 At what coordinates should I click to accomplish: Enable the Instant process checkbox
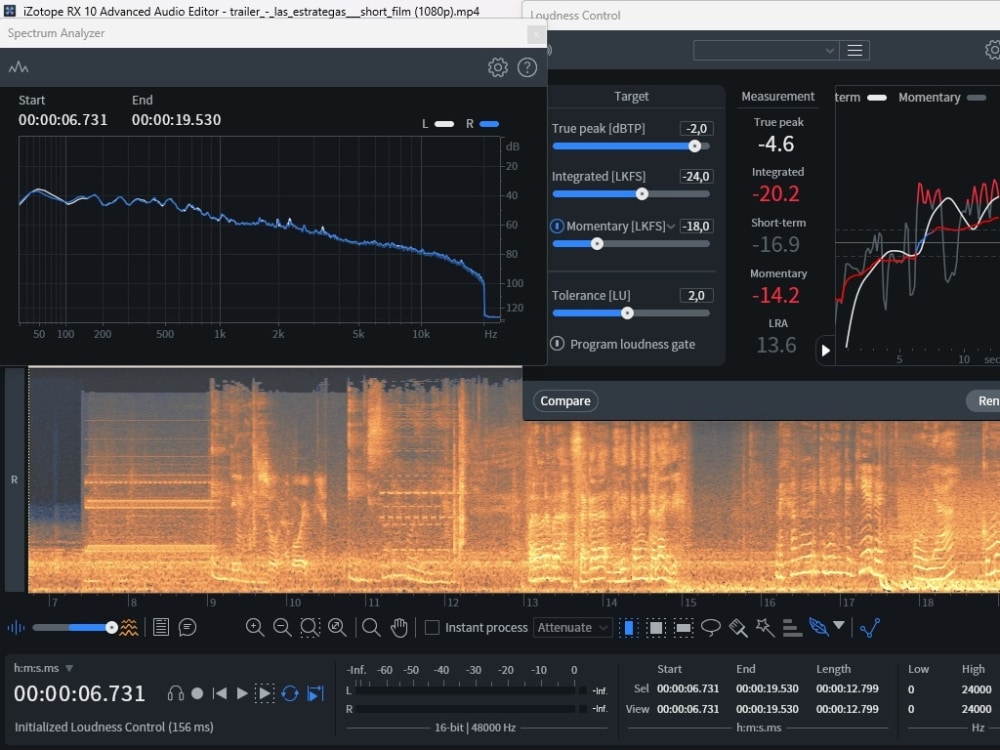pos(432,628)
